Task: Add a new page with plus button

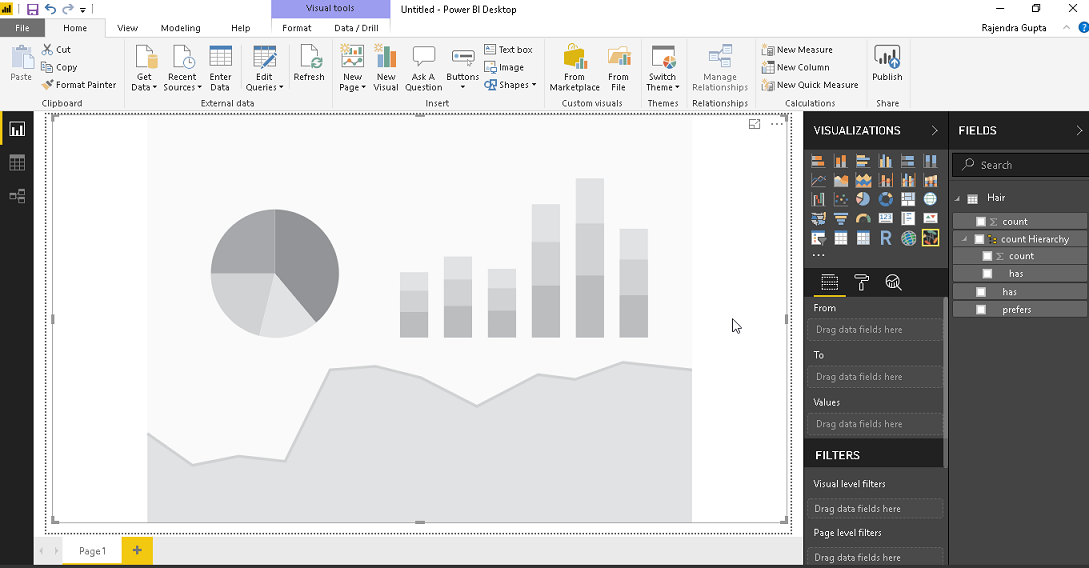Action: pos(137,550)
